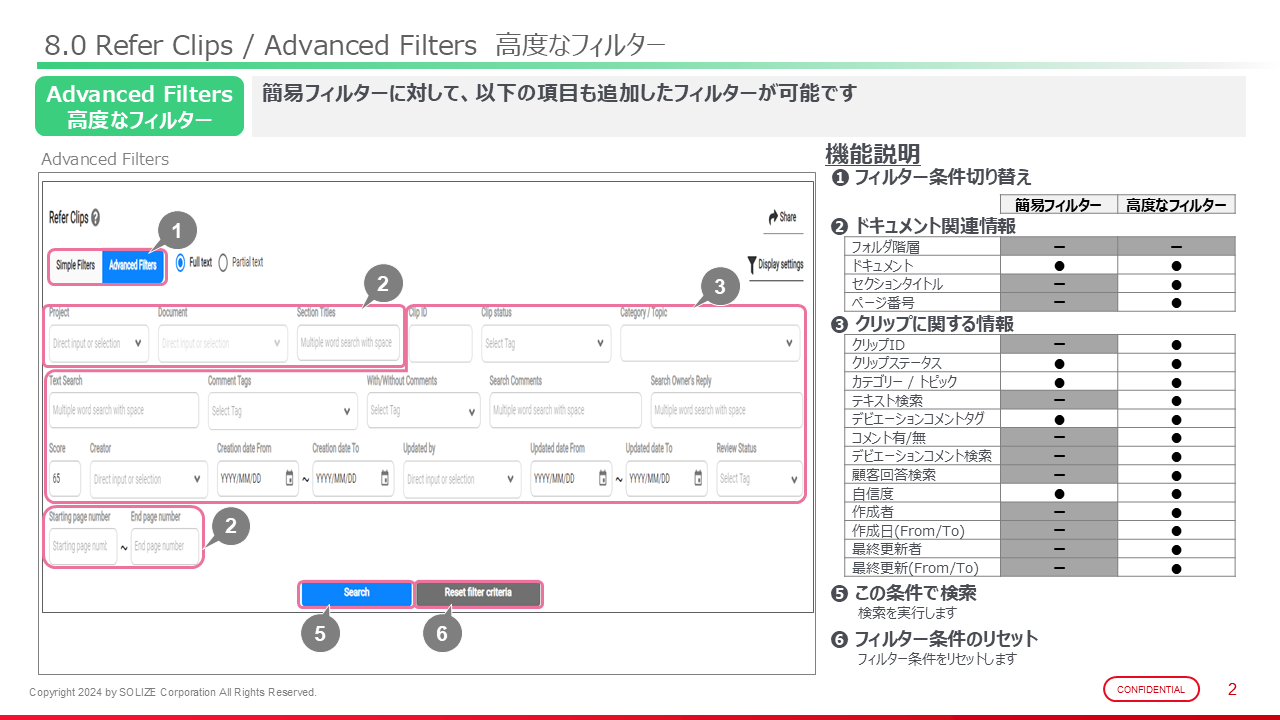Open calendar icon in Creation date To
1280x720 pixels.
(x=386, y=479)
